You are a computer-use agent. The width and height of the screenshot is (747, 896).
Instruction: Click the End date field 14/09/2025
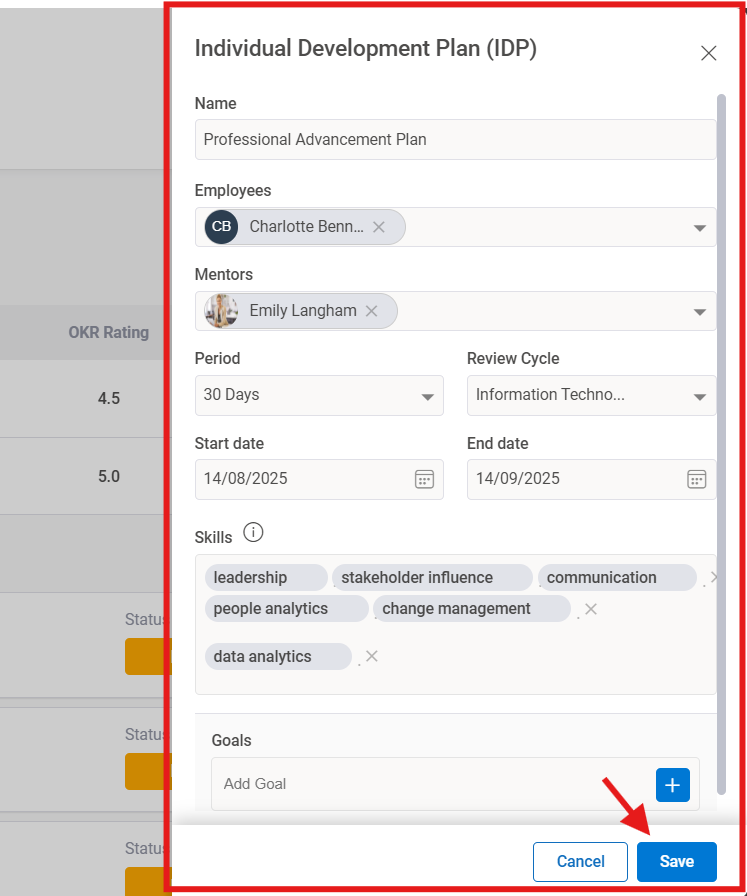tap(591, 479)
